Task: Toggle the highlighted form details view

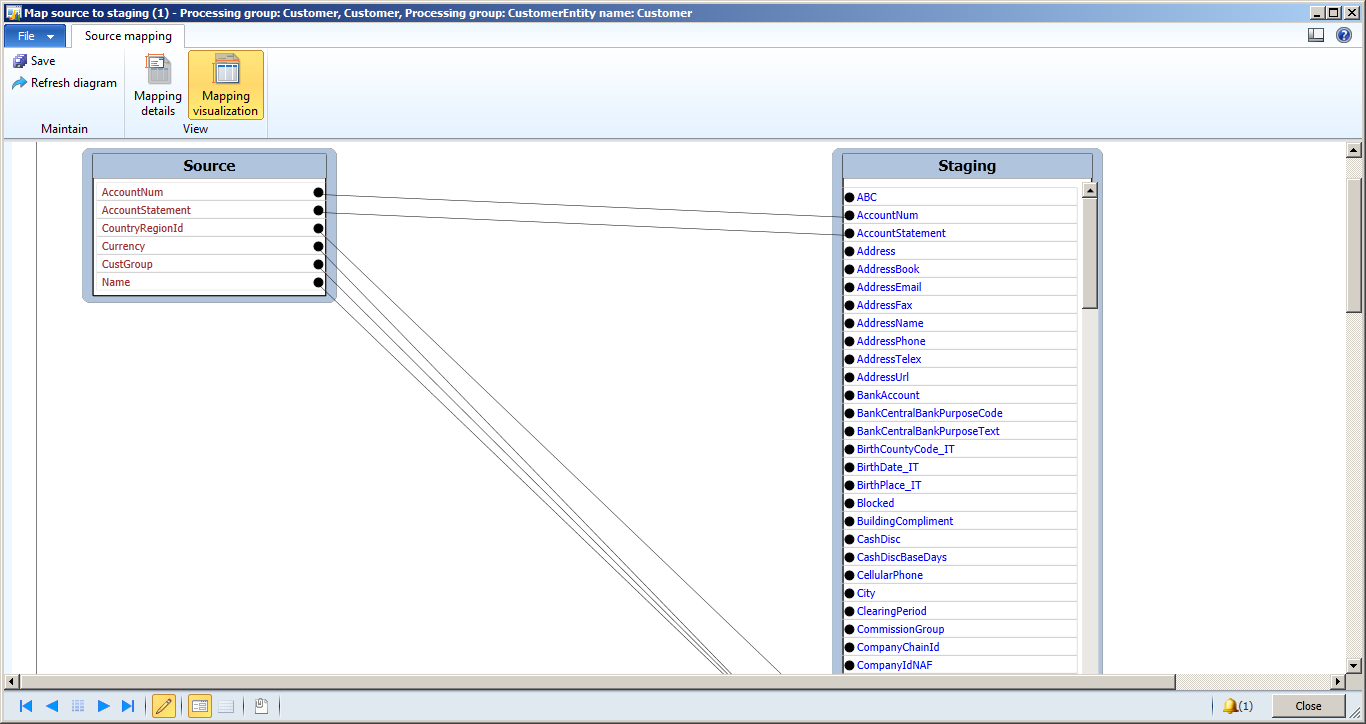Action: click(x=199, y=705)
